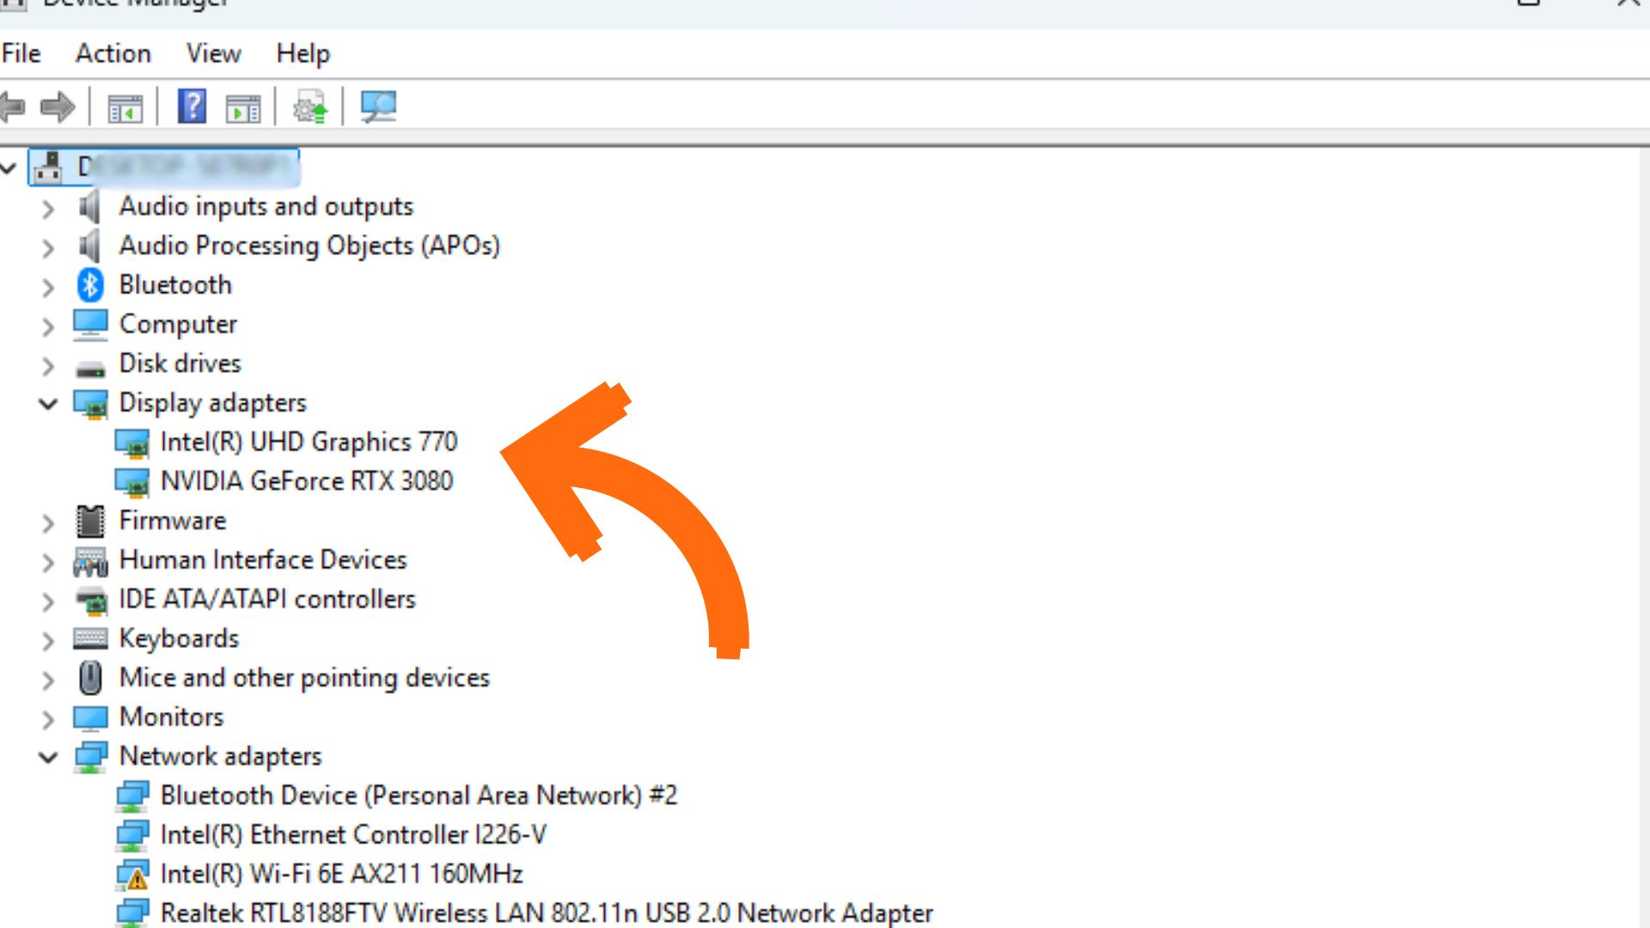Click the Mice and other pointing devices icon
Image resolution: width=1650 pixels, height=928 pixels.
click(90, 678)
